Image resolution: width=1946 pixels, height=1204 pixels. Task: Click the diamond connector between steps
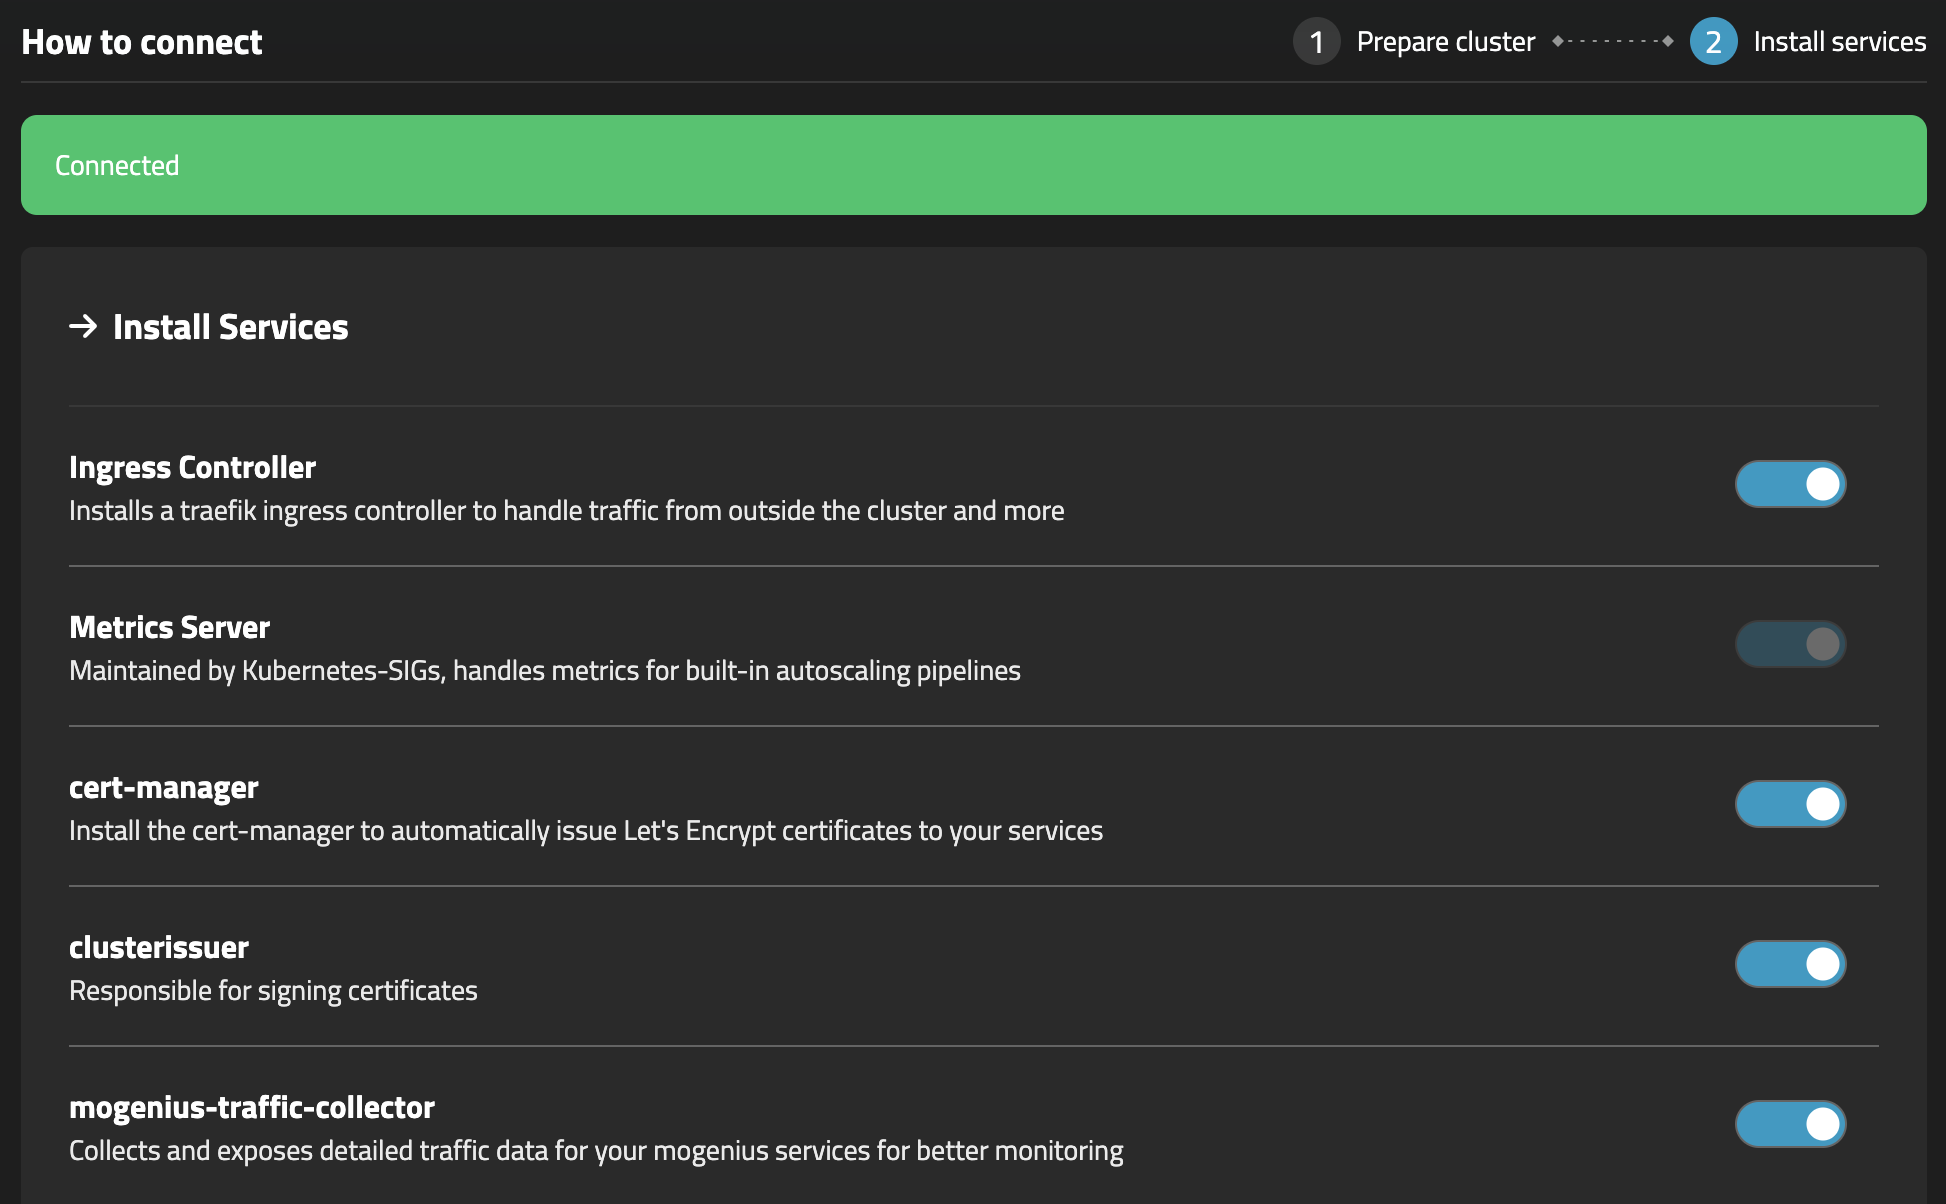click(1611, 41)
